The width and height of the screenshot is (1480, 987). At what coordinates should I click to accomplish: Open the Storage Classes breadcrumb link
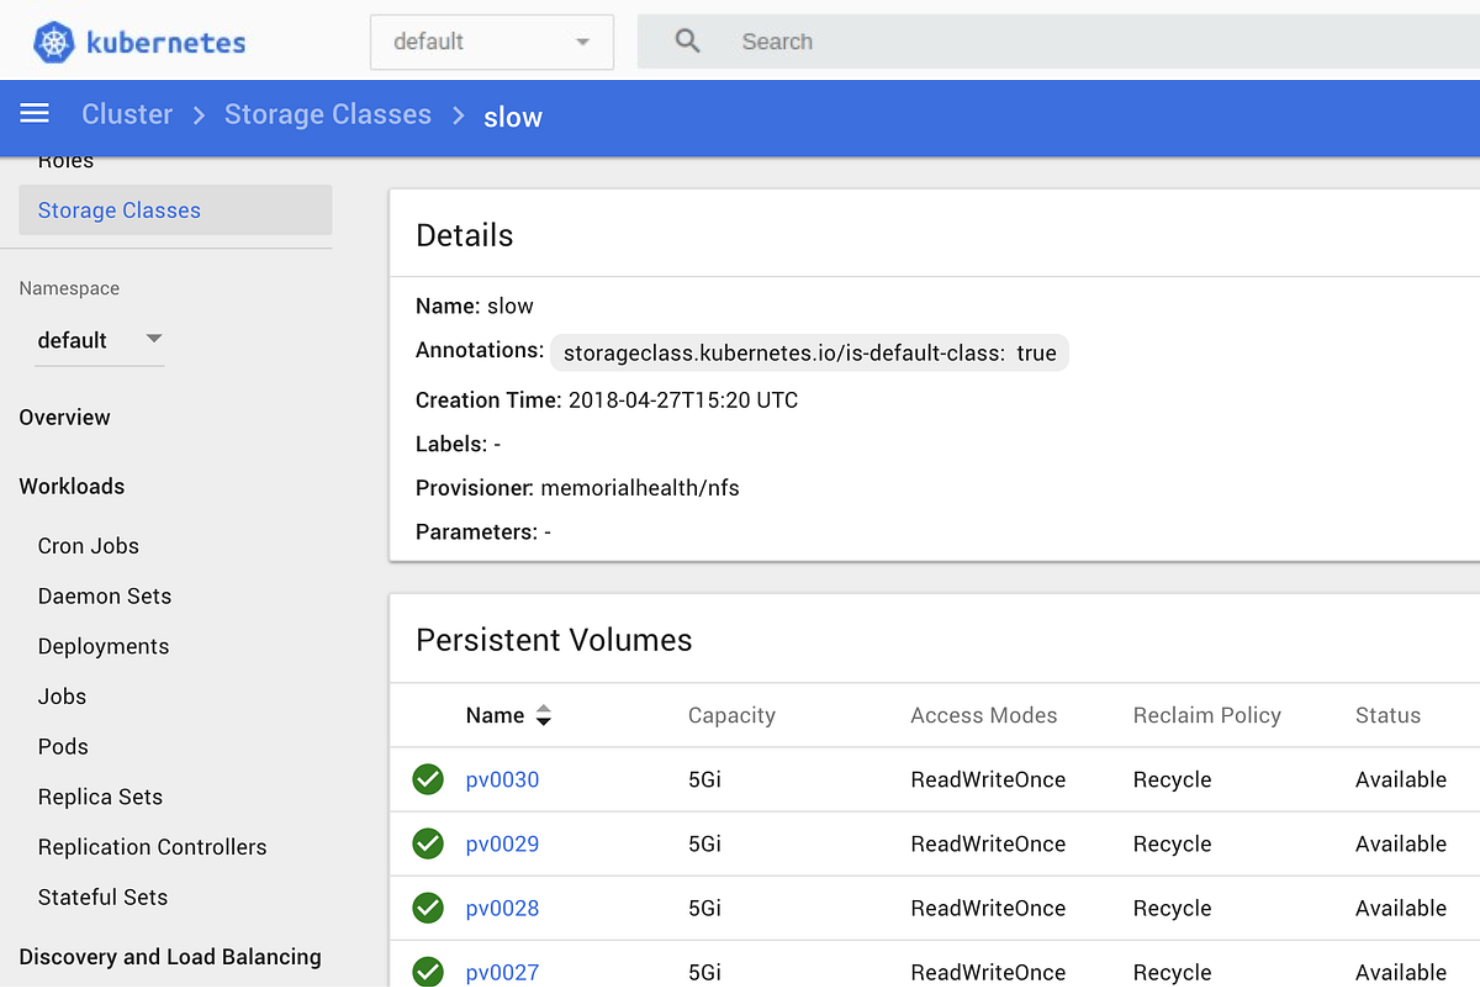point(328,114)
